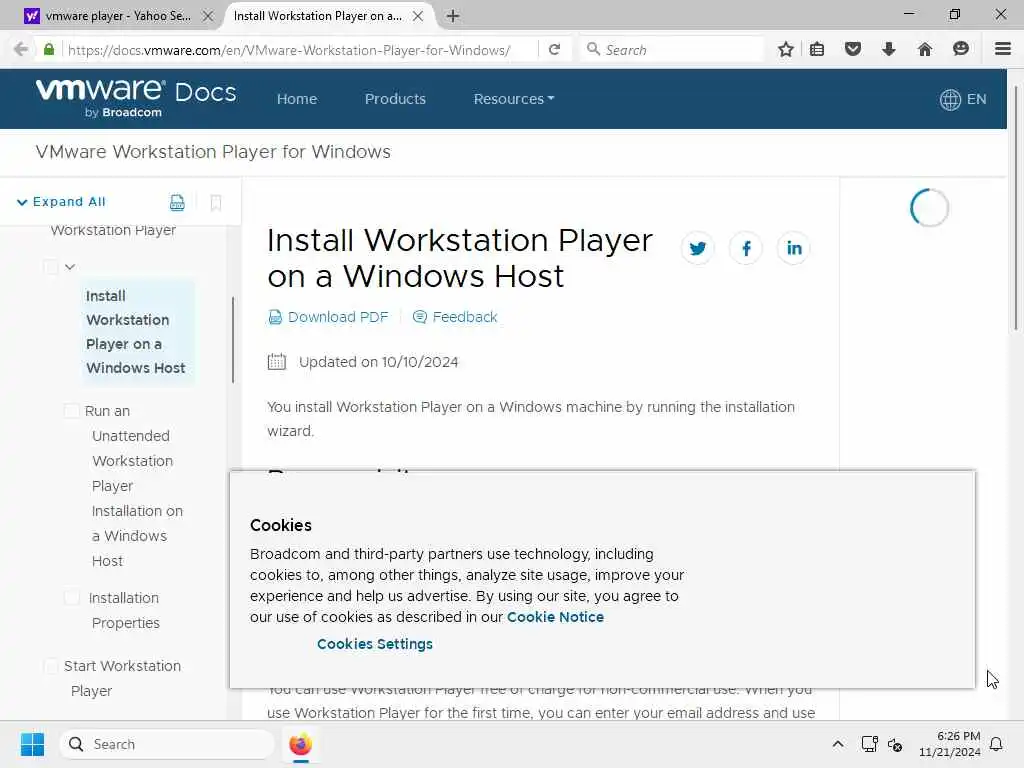Open Run an Unattended Workstation Player Installation
The height and width of the screenshot is (768, 1024).
(137, 486)
